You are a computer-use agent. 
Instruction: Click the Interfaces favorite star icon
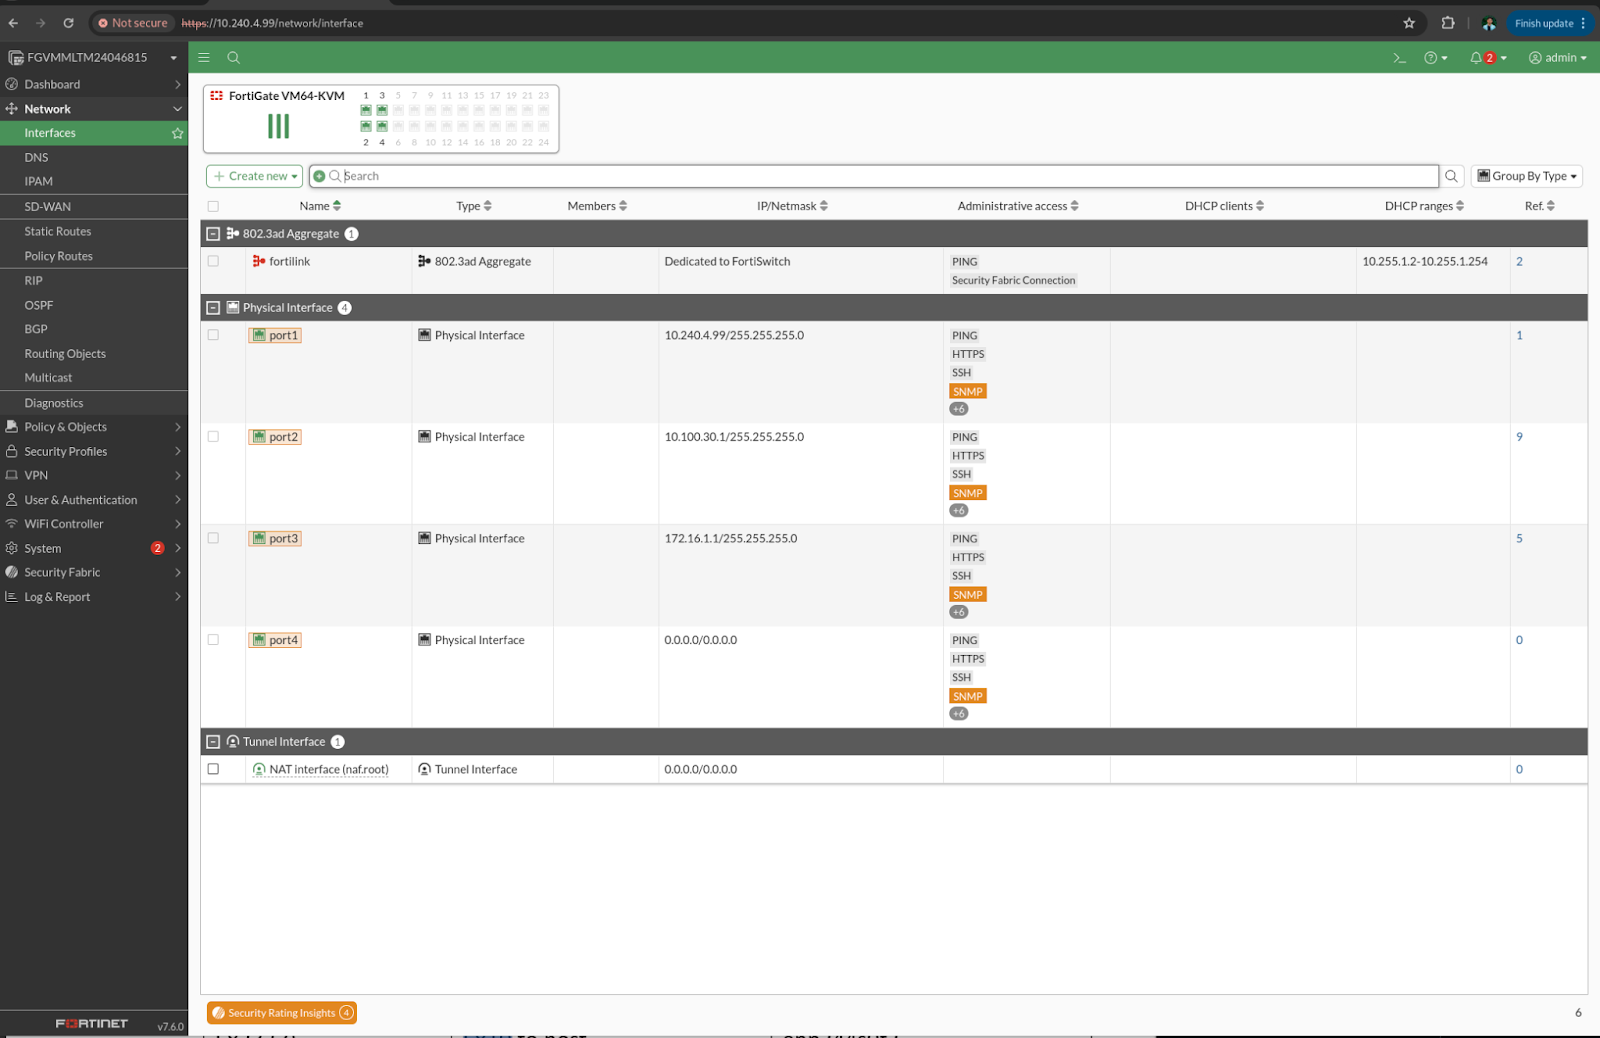point(177,133)
